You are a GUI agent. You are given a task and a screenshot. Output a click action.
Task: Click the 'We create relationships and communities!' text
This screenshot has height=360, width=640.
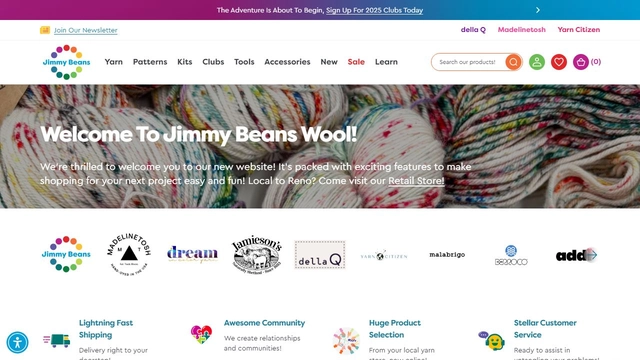(262, 343)
